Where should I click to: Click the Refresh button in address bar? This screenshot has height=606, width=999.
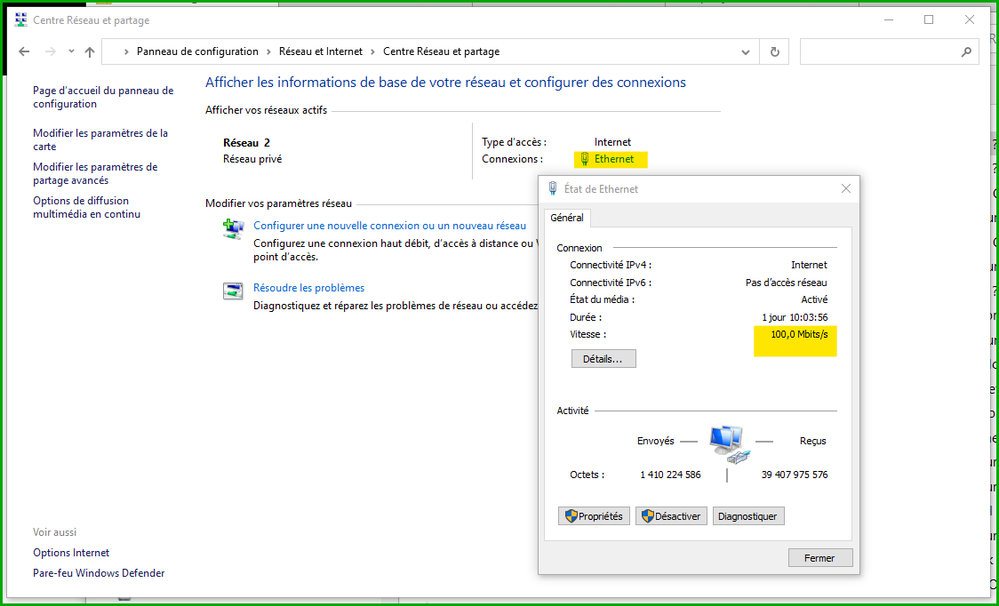774,52
